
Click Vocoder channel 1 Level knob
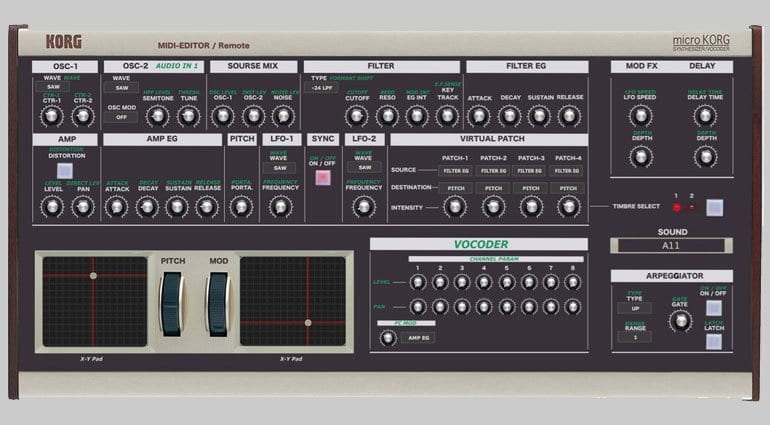click(x=417, y=283)
